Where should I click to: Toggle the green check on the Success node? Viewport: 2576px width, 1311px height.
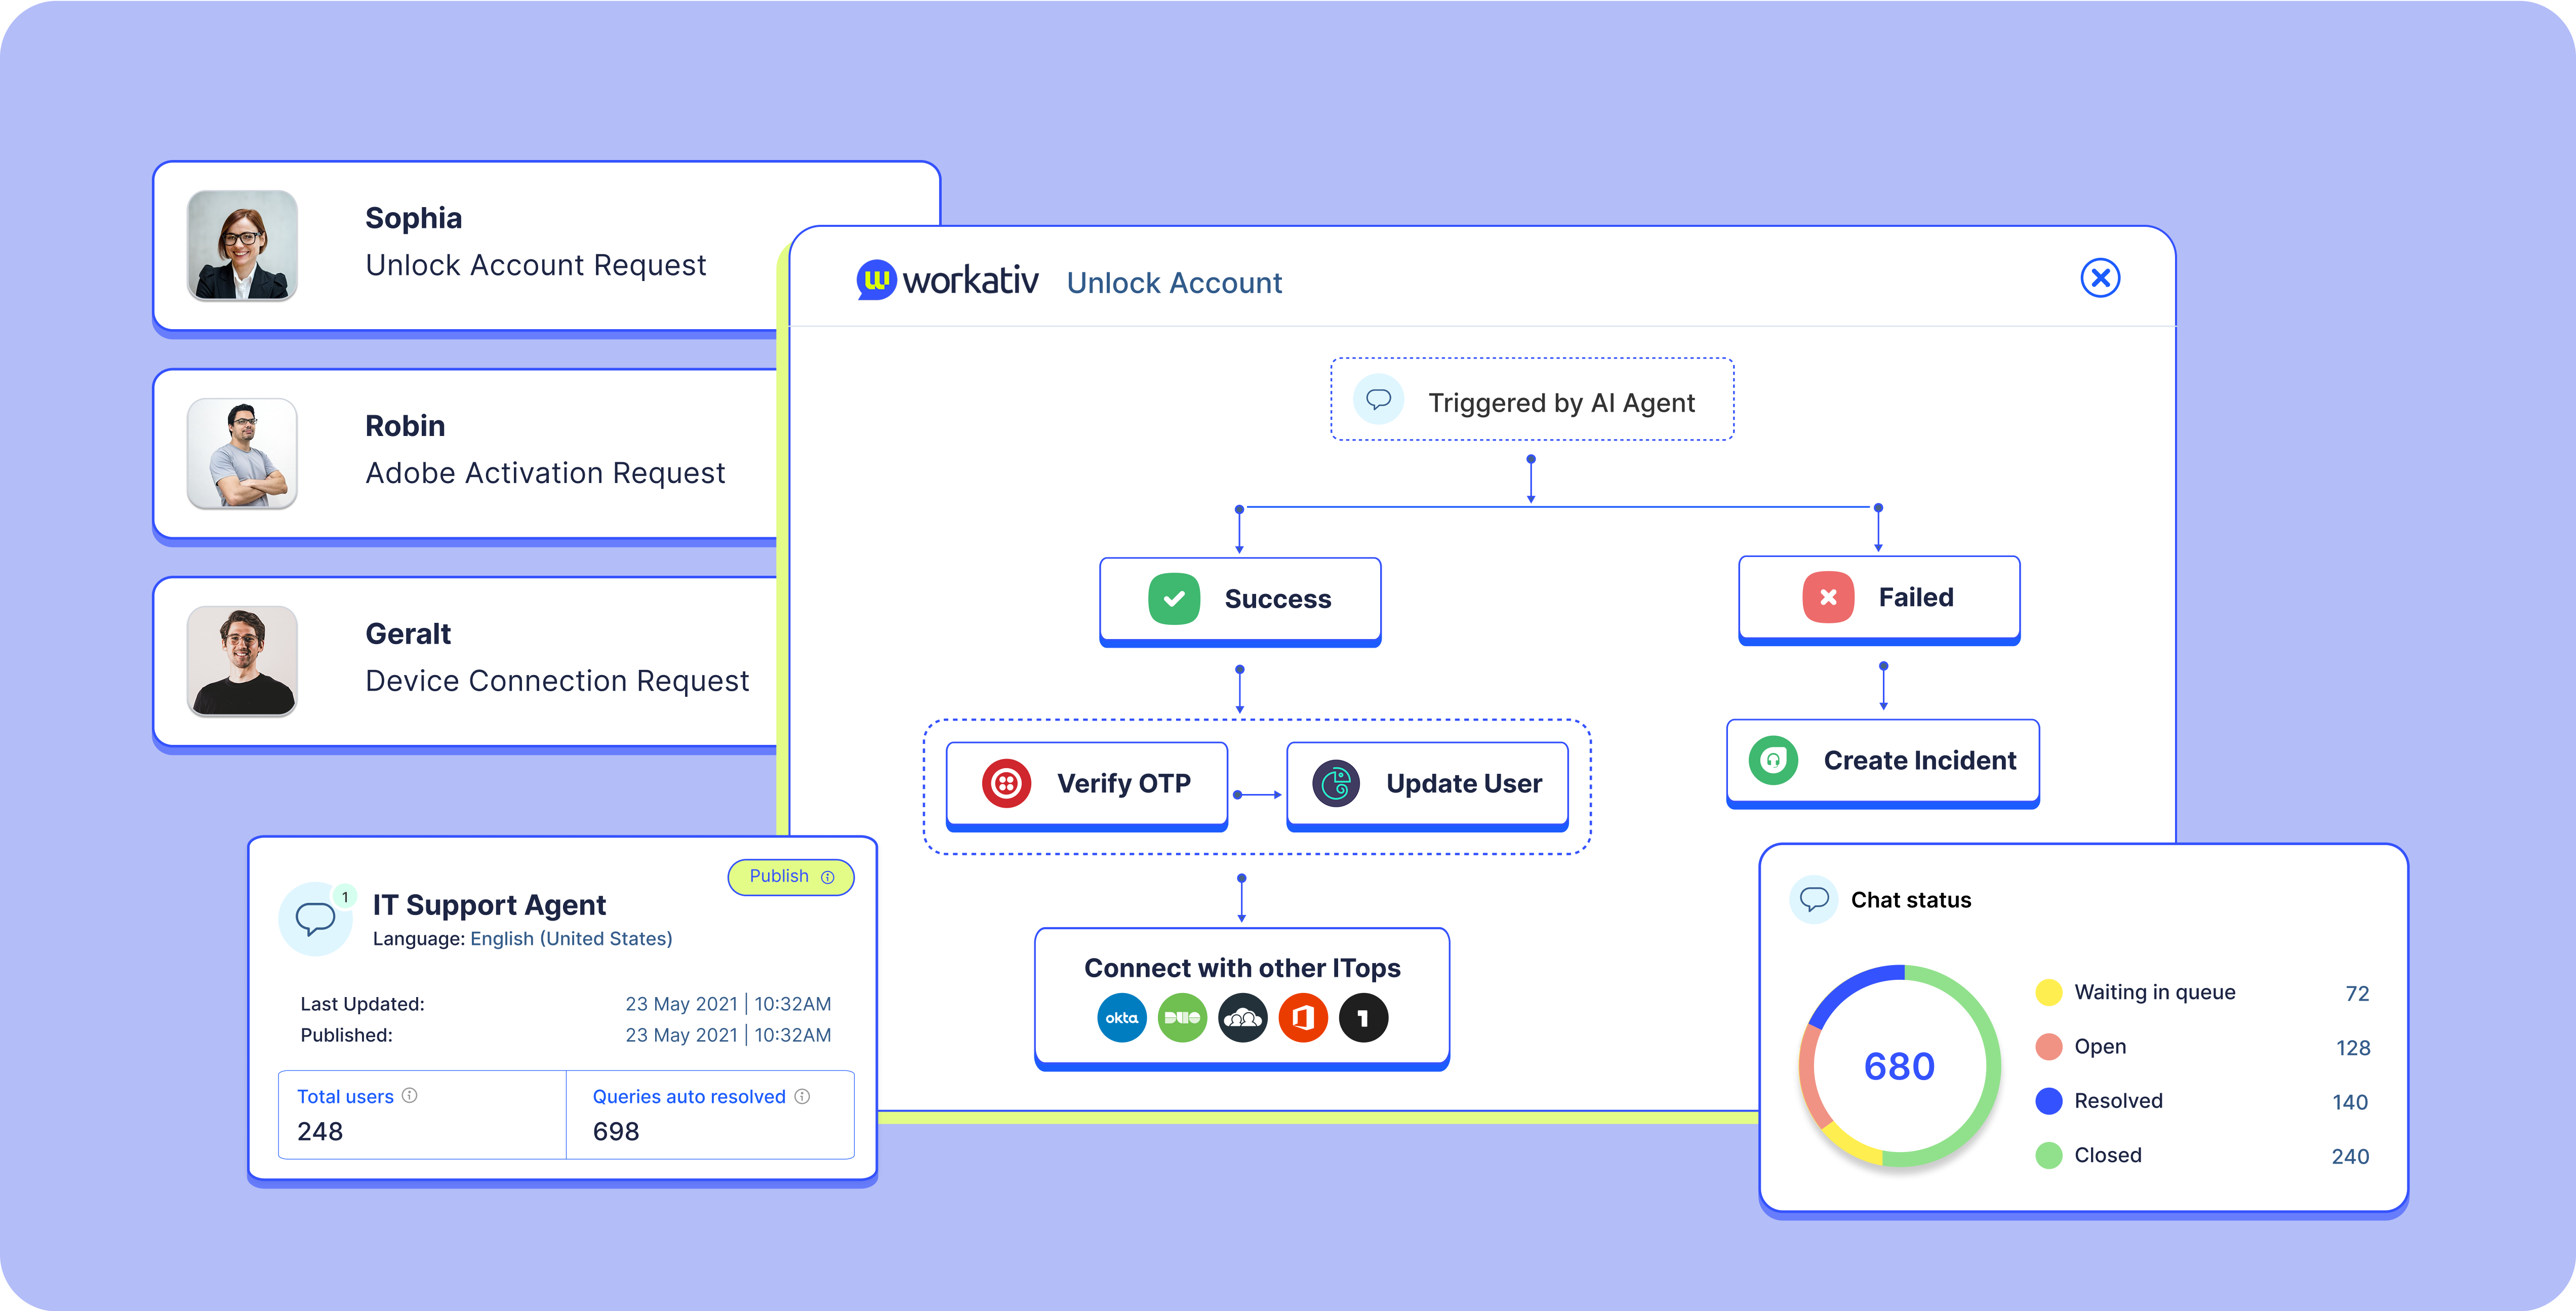[x=1174, y=598]
